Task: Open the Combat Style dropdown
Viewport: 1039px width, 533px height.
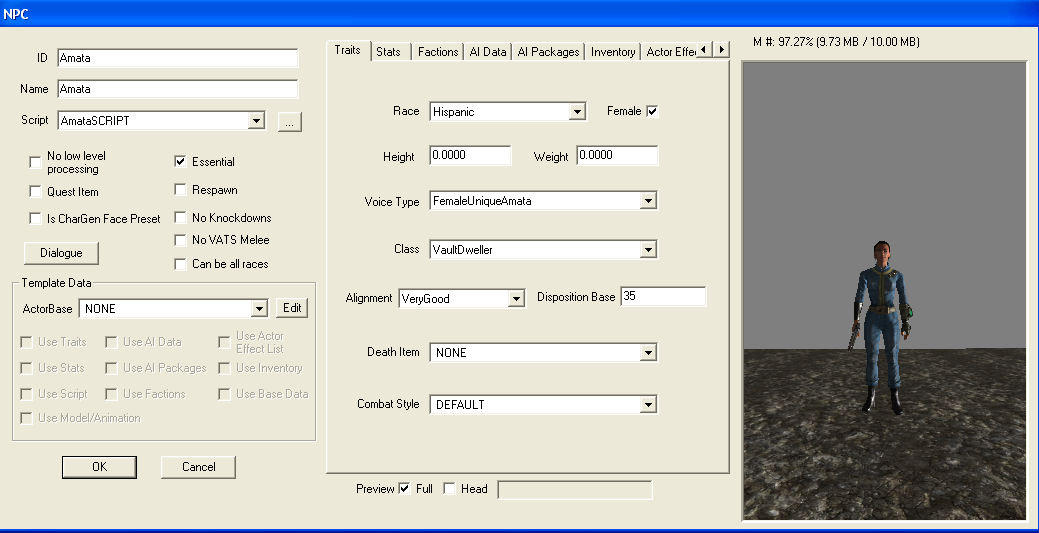Action: pyautogui.click(x=648, y=404)
